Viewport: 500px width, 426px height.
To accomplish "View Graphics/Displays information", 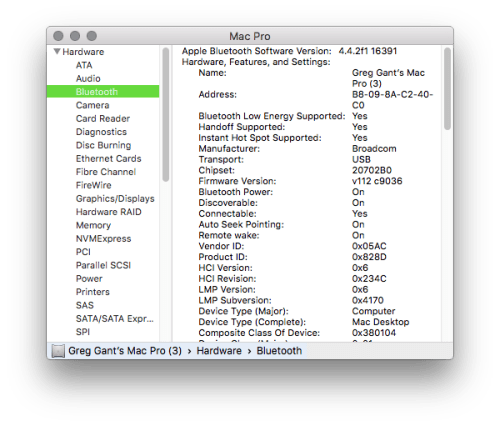I will pyautogui.click(x=115, y=199).
